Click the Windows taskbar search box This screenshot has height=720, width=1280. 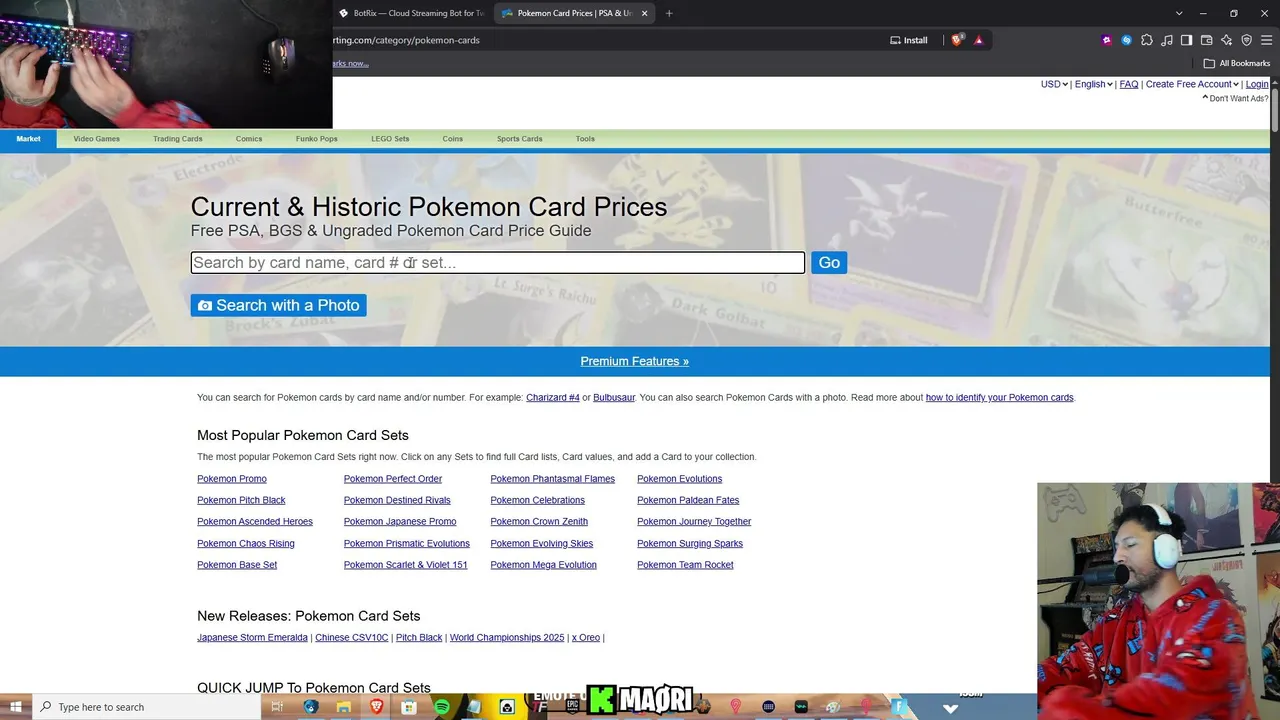click(x=147, y=707)
